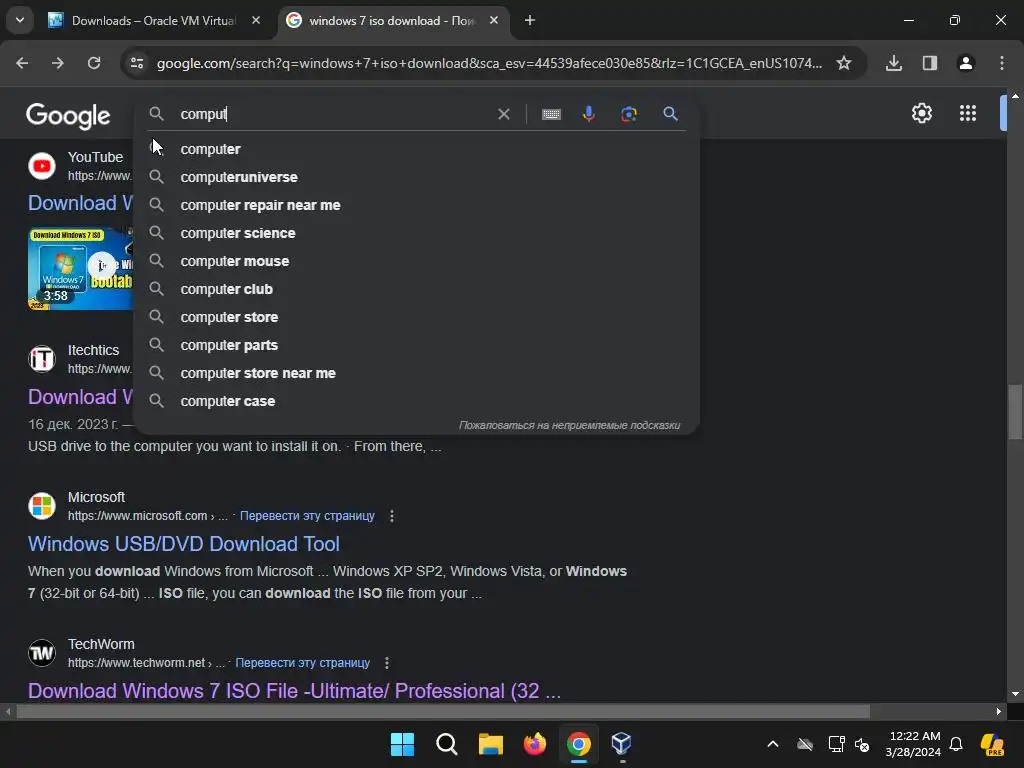
Task: Translate the TechWorm result page
Action: (302, 663)
